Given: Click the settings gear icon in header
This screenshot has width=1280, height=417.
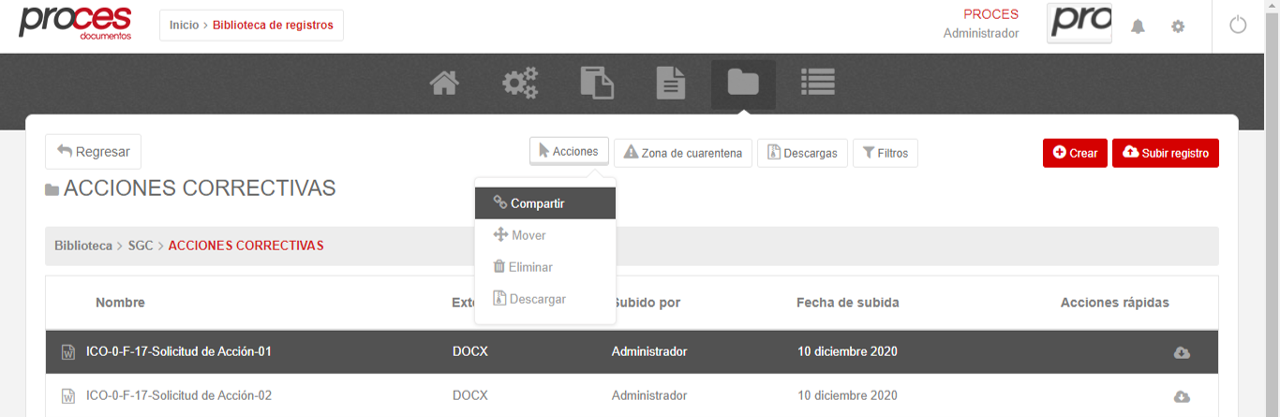Looking at the screenshot, I should 1178,27.
